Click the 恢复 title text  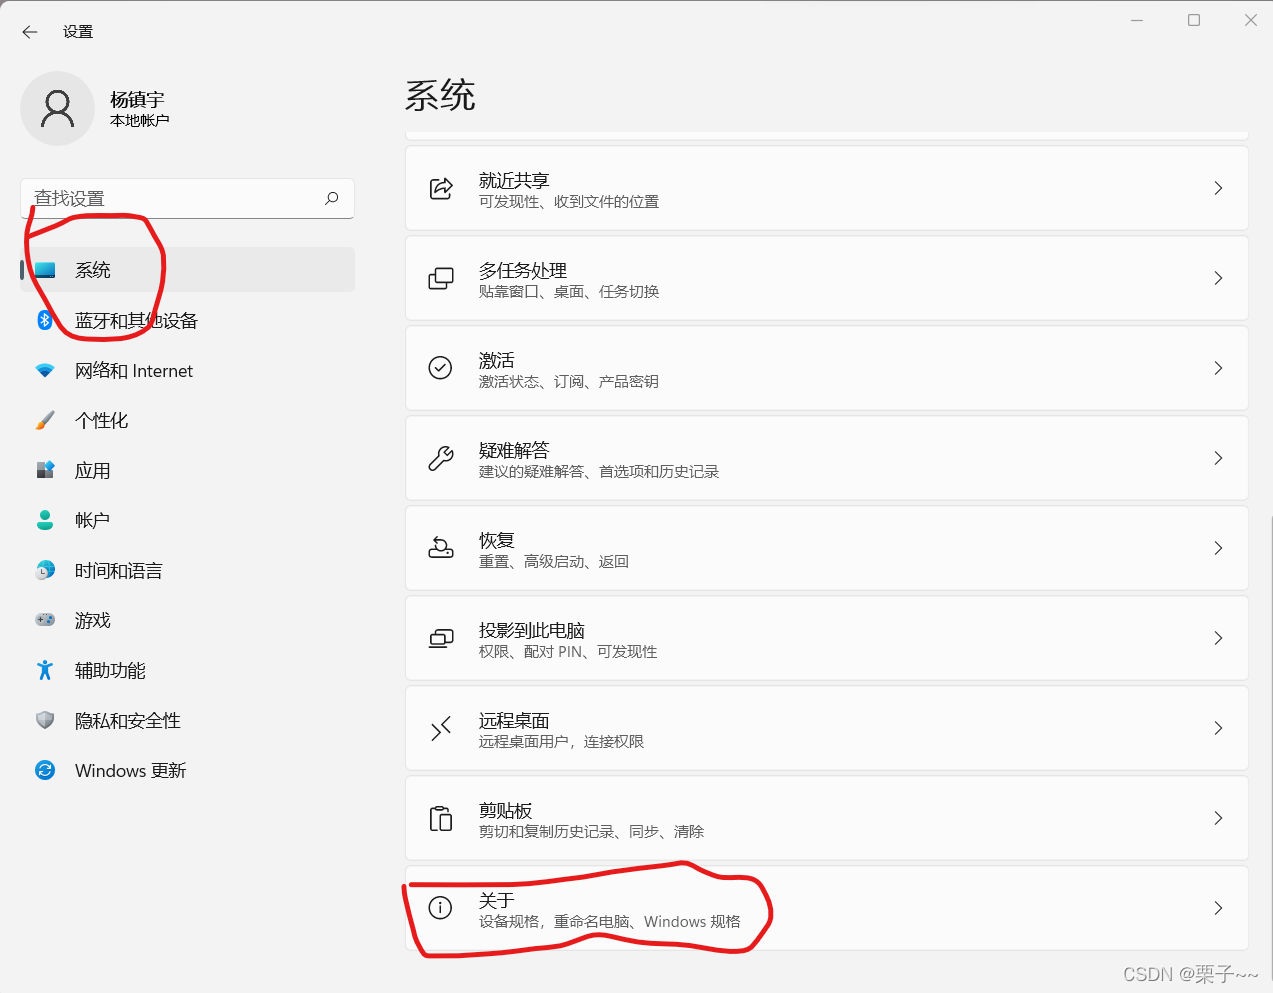click(x=497, y=540)
